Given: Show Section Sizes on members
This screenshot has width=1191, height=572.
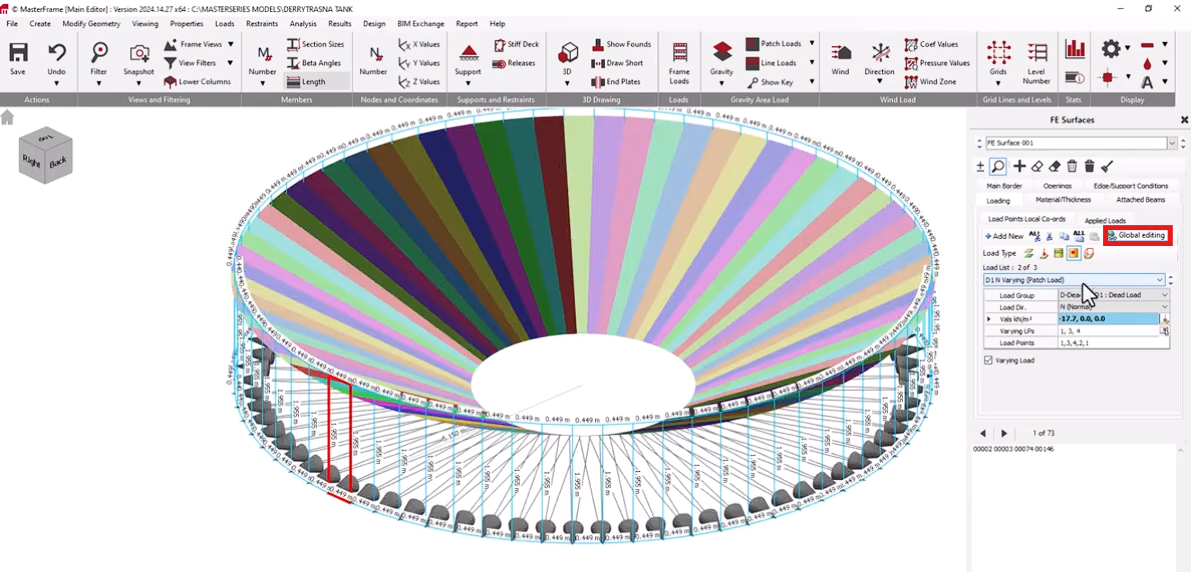Looking at the screenshot, I should click(315, 45).
